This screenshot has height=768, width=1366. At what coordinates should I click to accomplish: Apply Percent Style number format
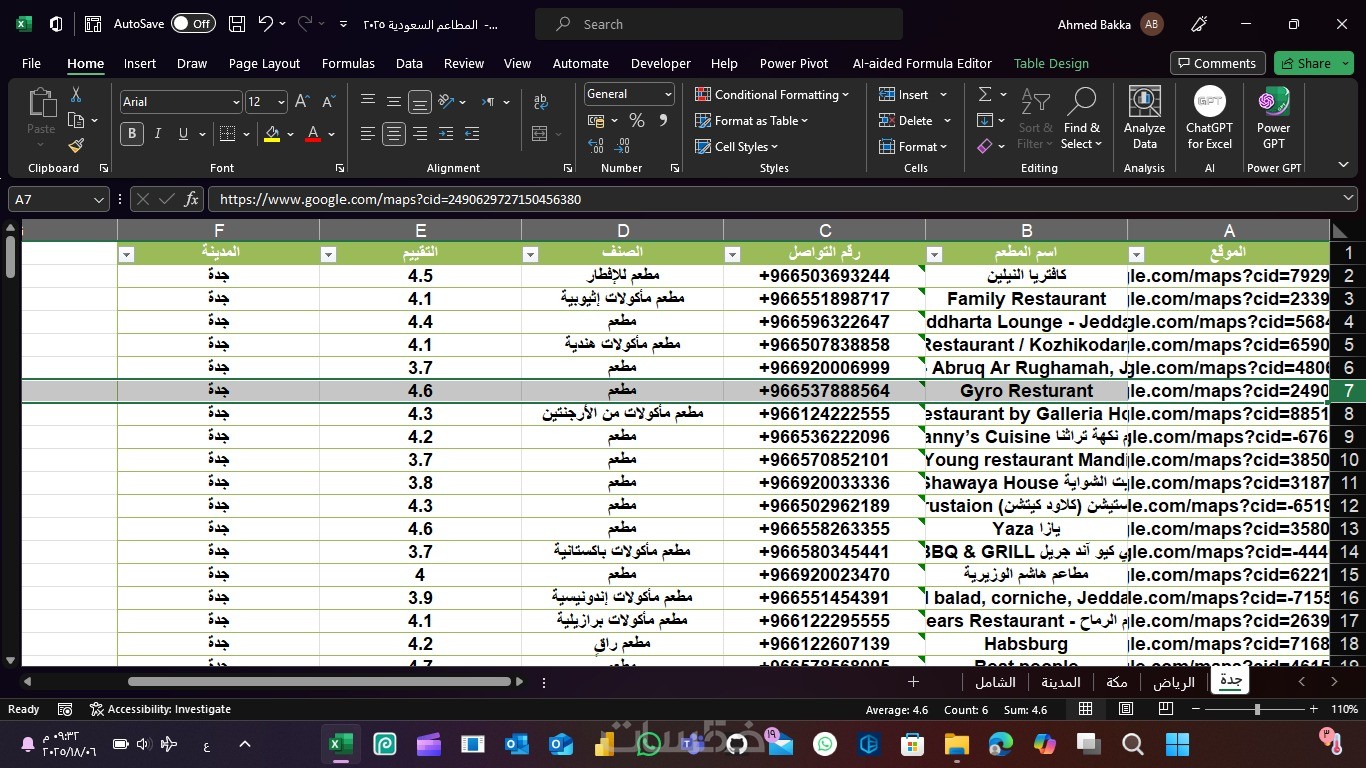[x=637, y=120]
